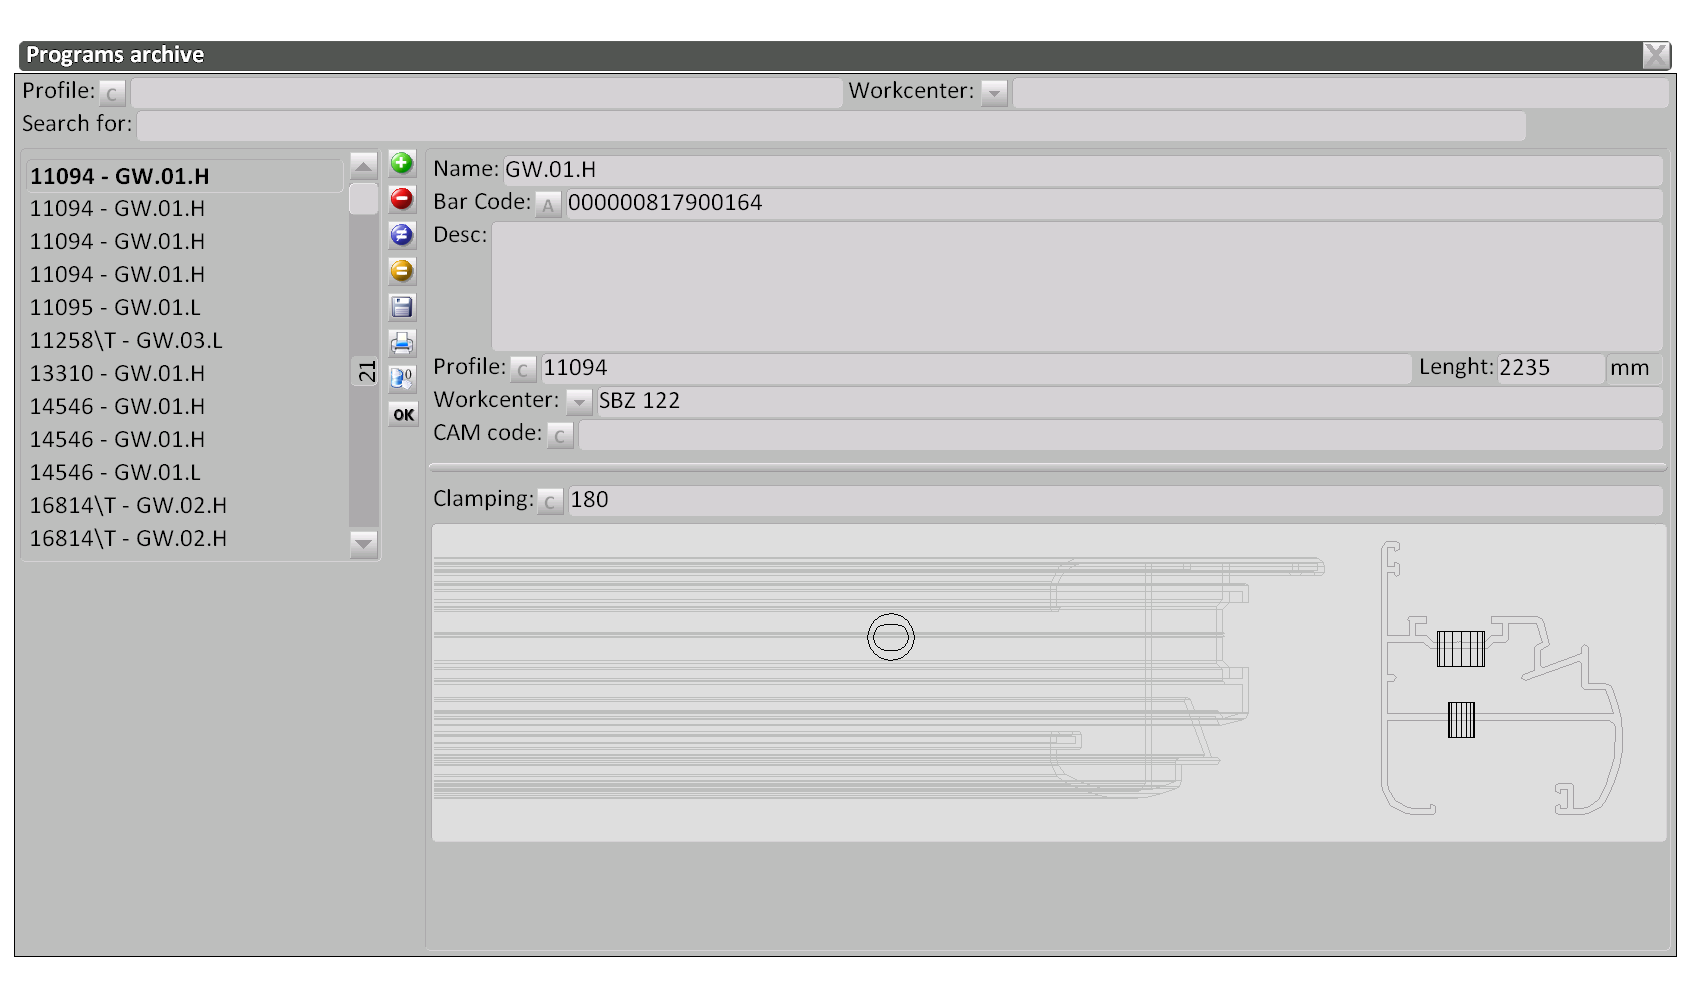Click the database cylinder icon above OK
Viewport: 1684px width, 994px height.
click(402, 379)
